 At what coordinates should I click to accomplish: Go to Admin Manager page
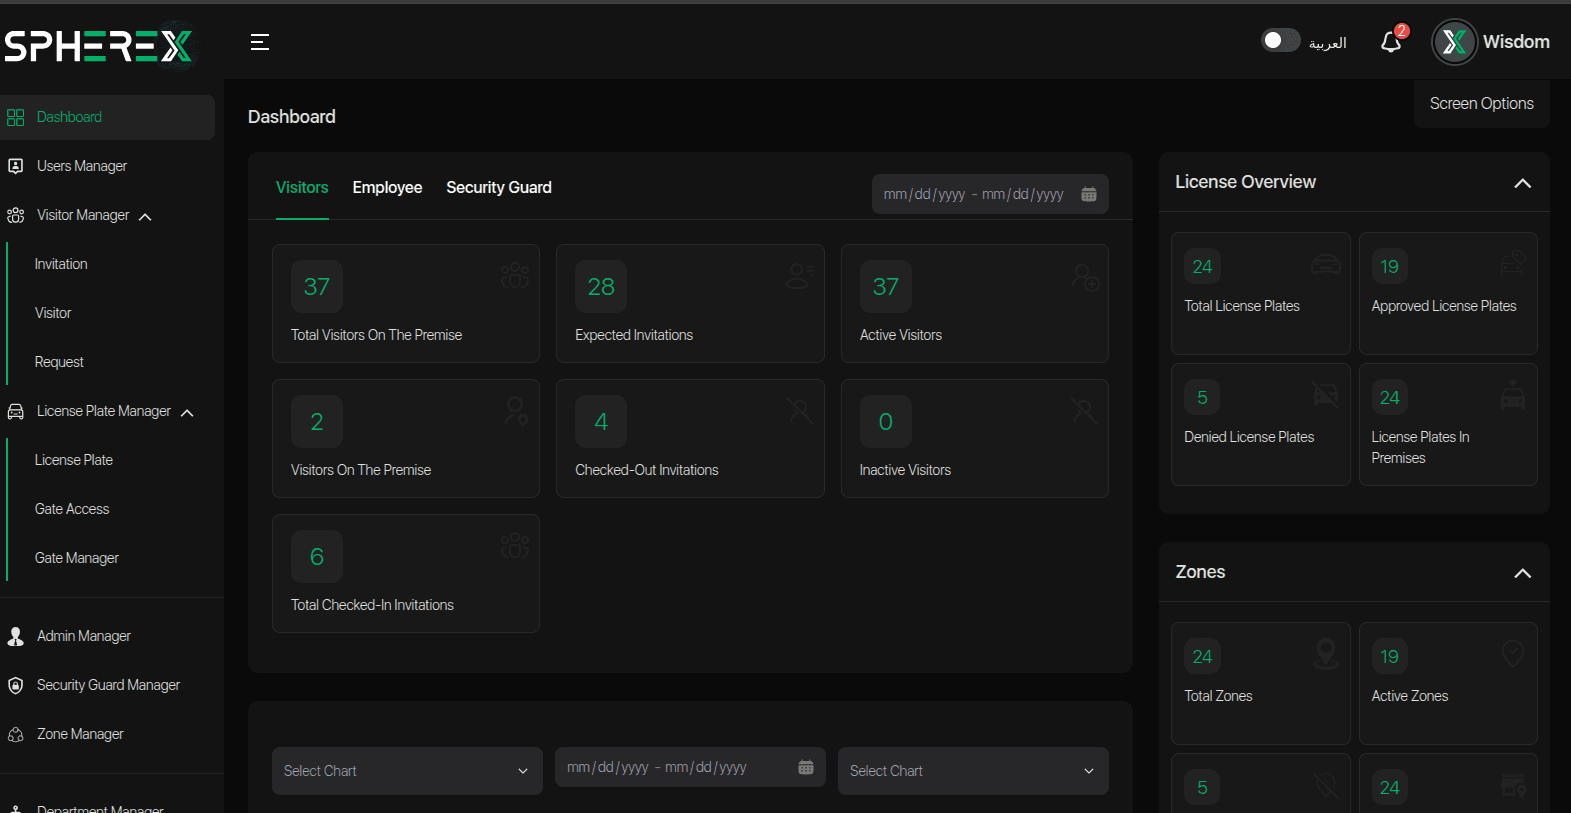point(84,636)
